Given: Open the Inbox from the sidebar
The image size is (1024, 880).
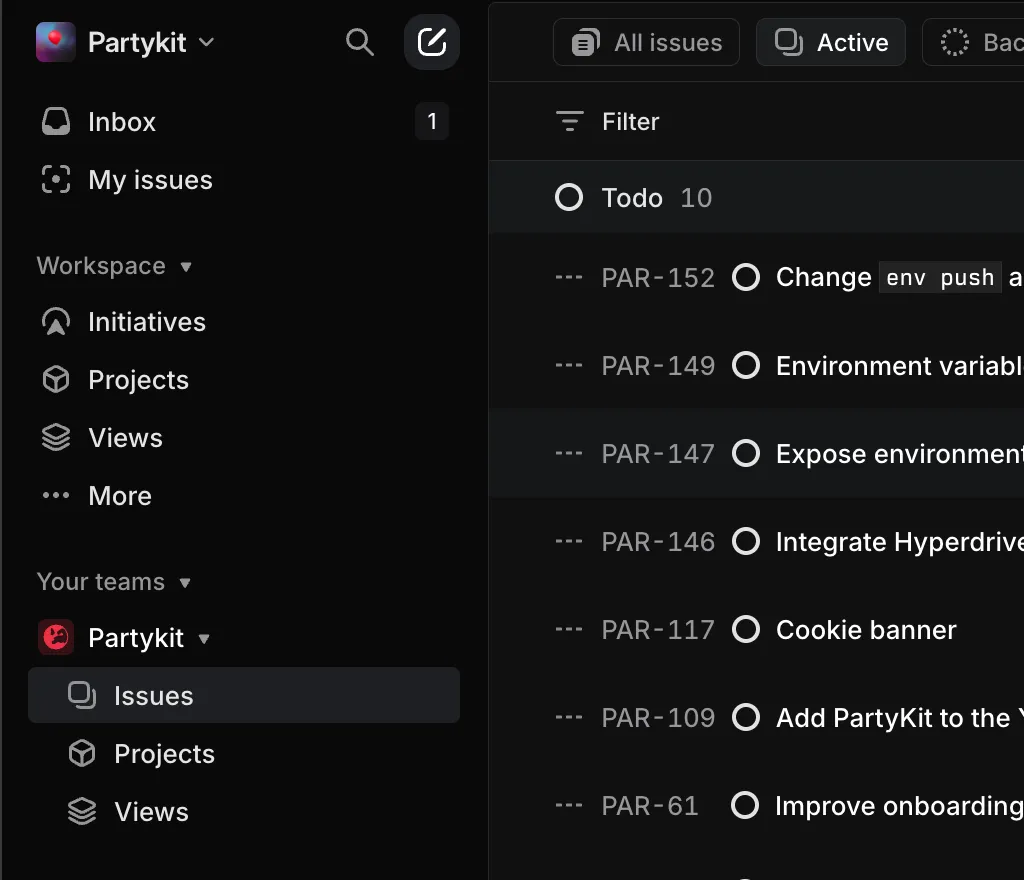Looking at the screenshot, I should coord(121,121).
